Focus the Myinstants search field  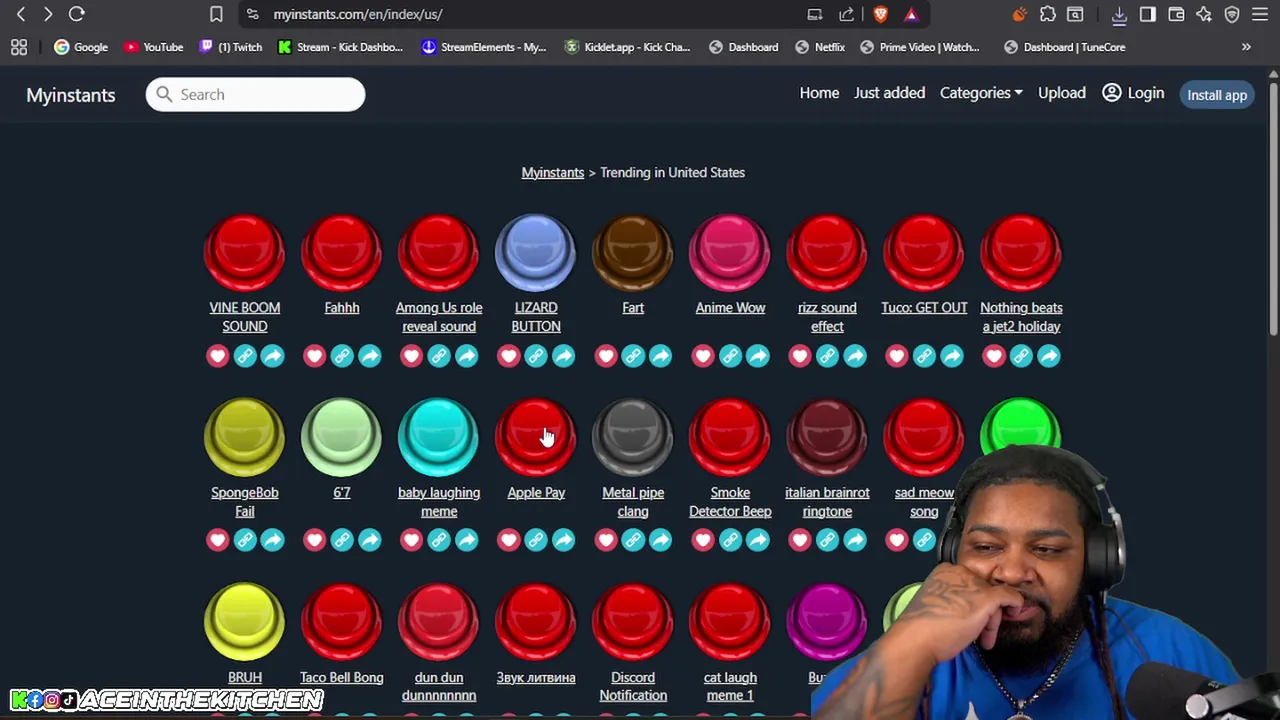(255, 95)
